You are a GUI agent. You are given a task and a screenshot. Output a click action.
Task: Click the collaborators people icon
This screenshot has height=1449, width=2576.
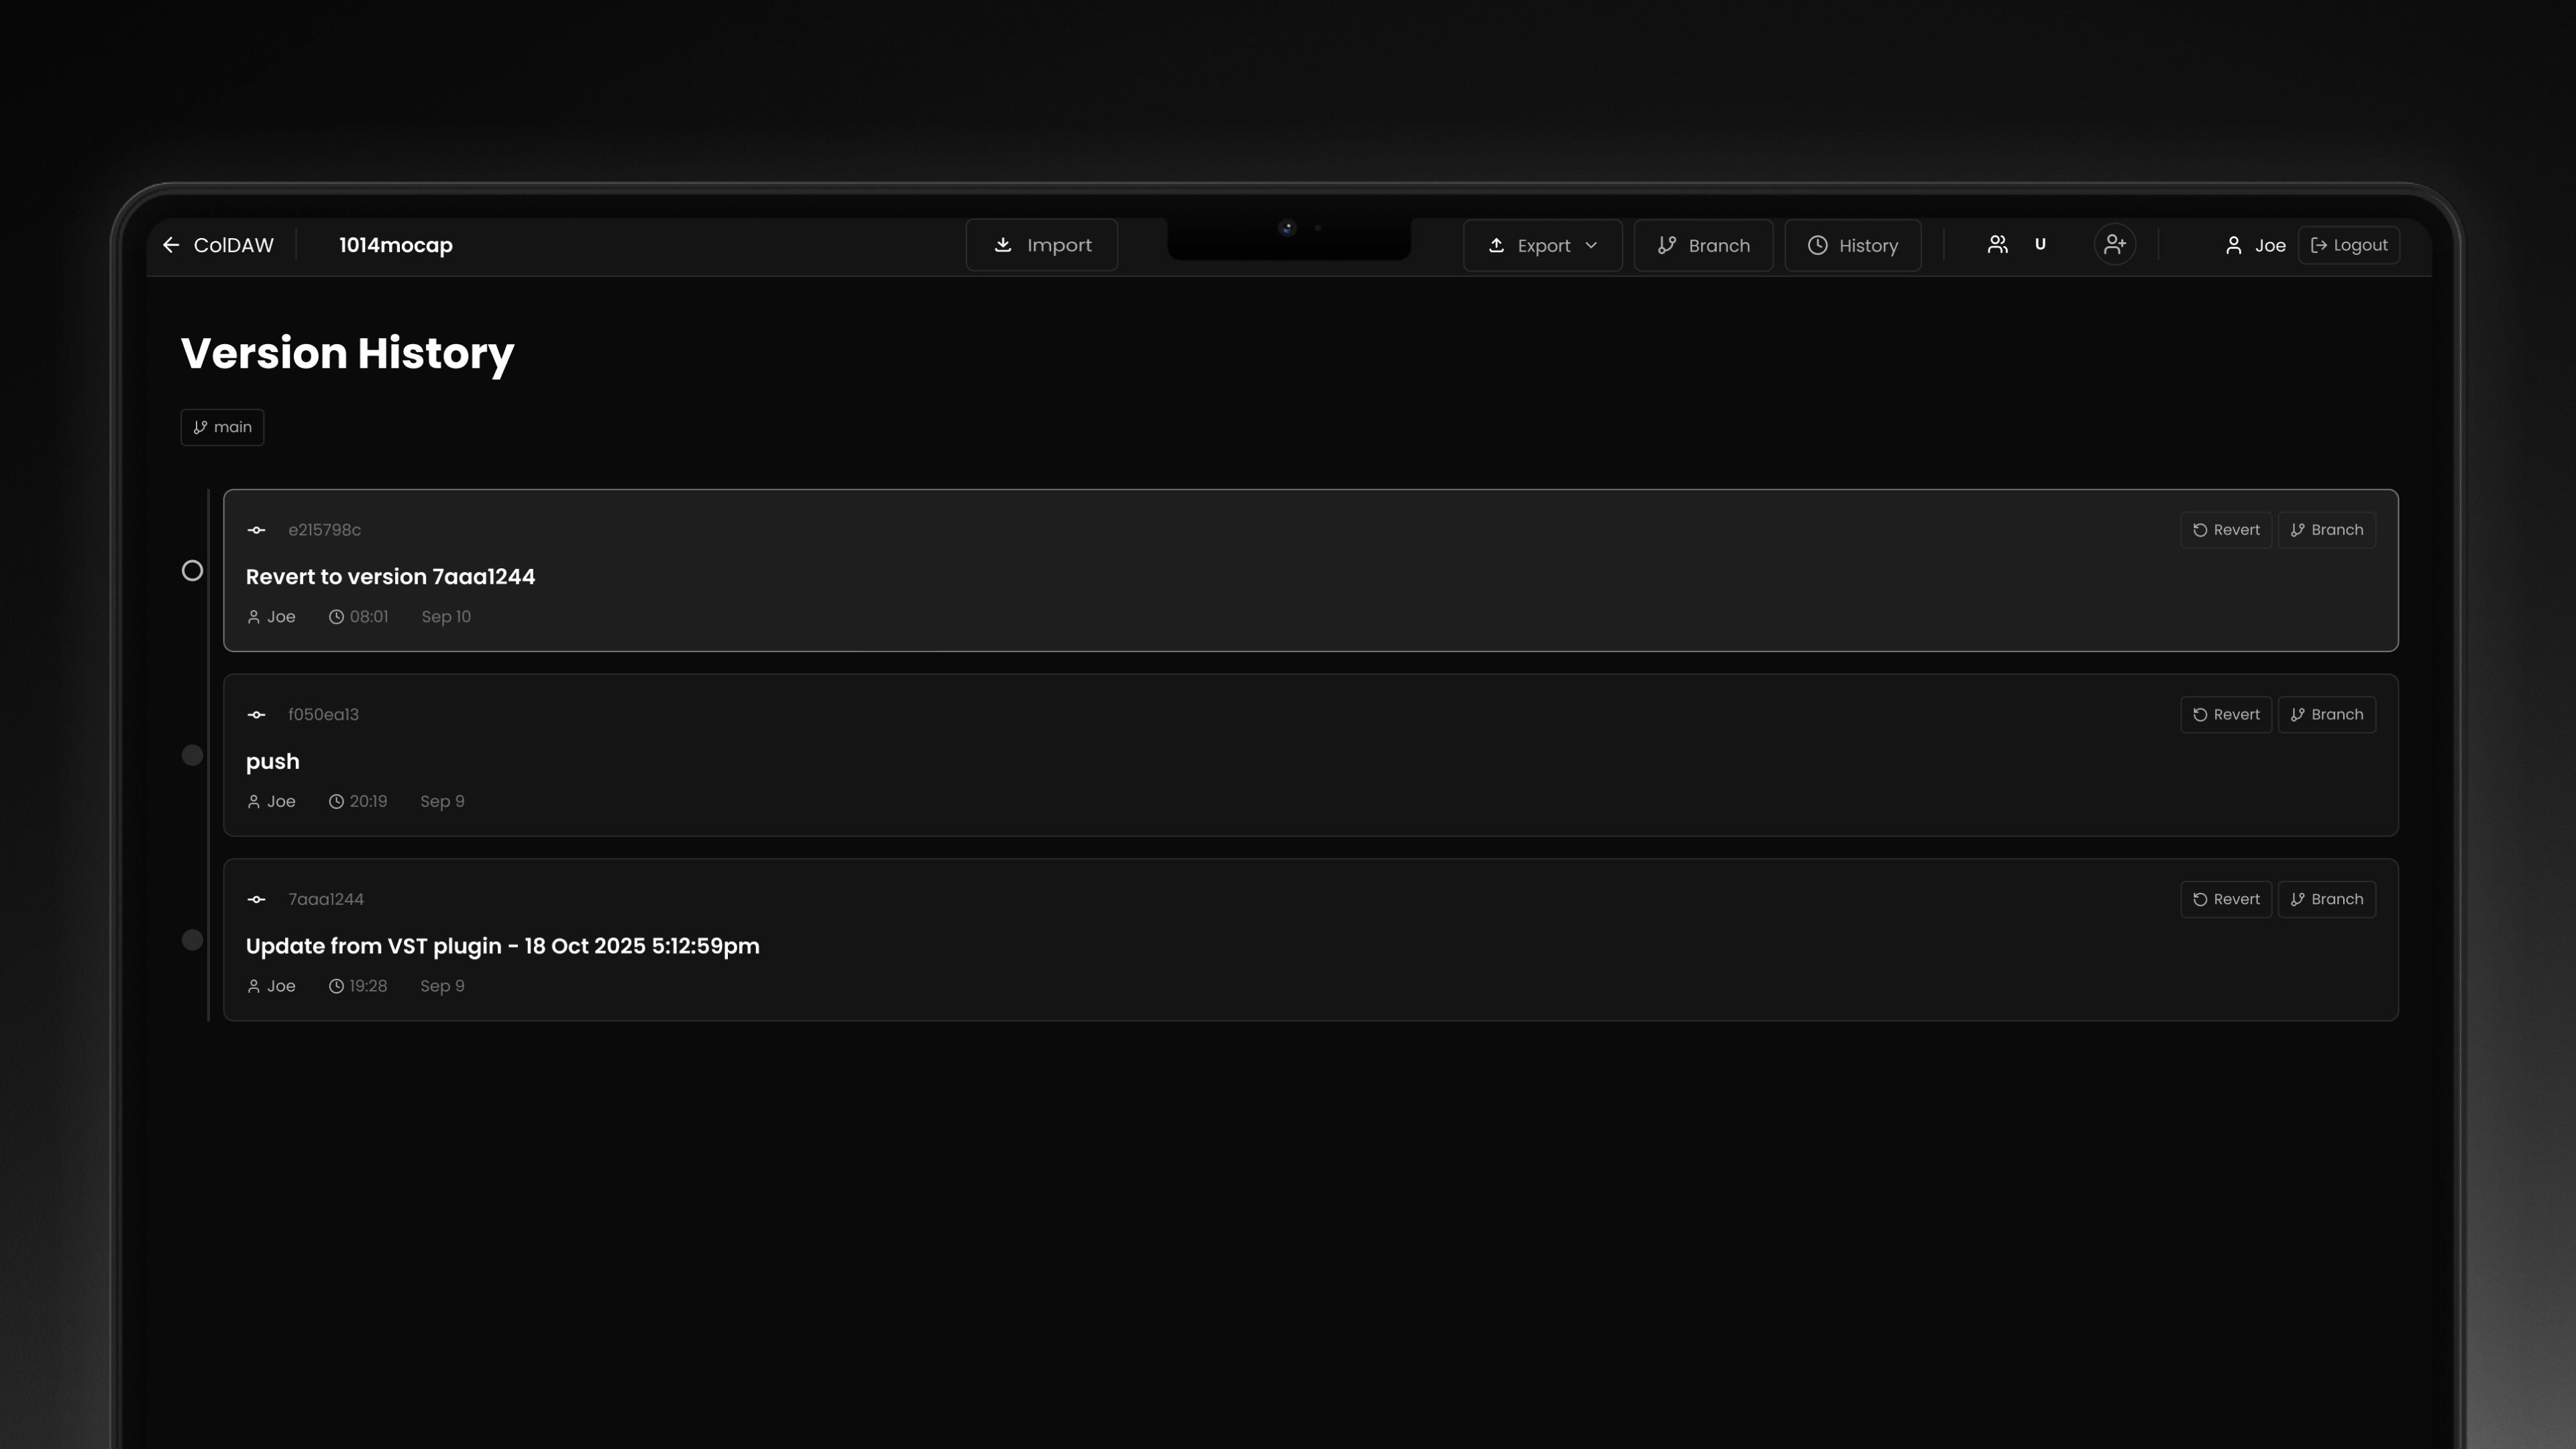click(1997, 245)
